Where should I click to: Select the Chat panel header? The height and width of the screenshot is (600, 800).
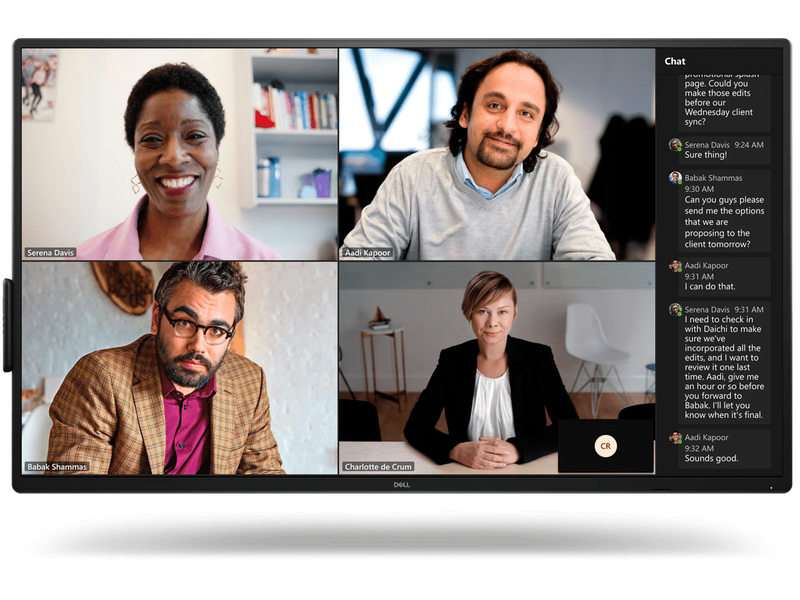(x=676, y=61)
